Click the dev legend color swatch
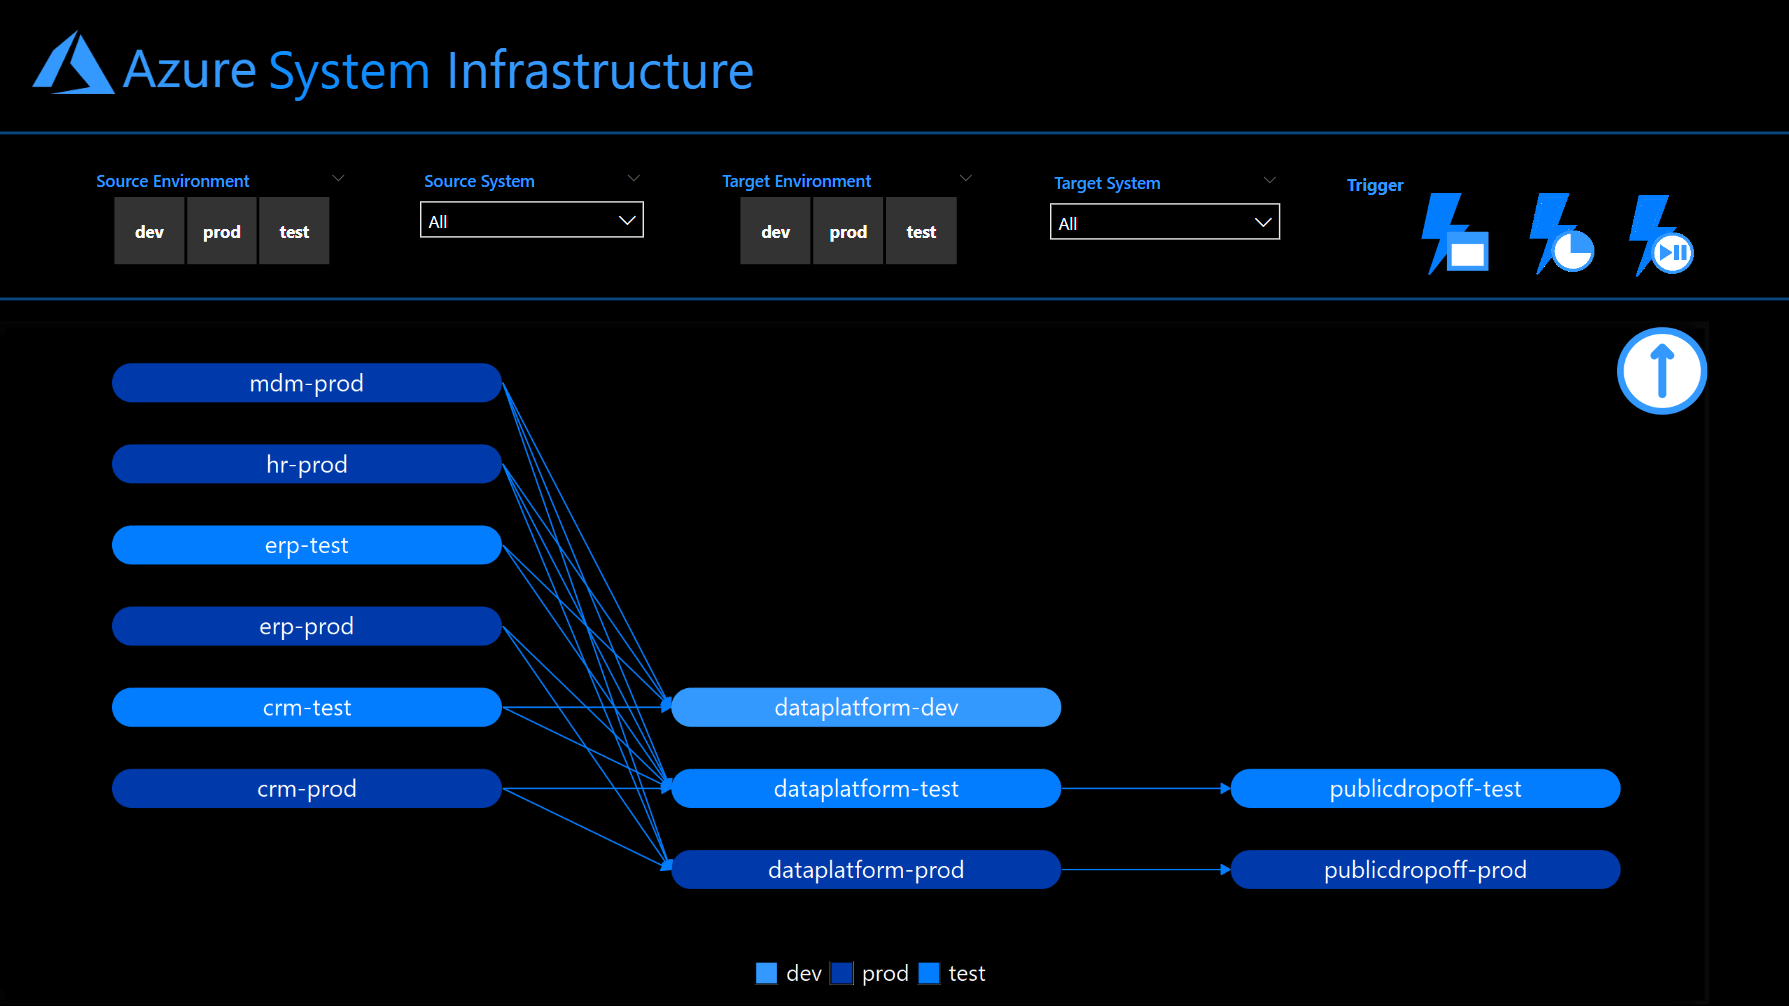 coord(765,972)
